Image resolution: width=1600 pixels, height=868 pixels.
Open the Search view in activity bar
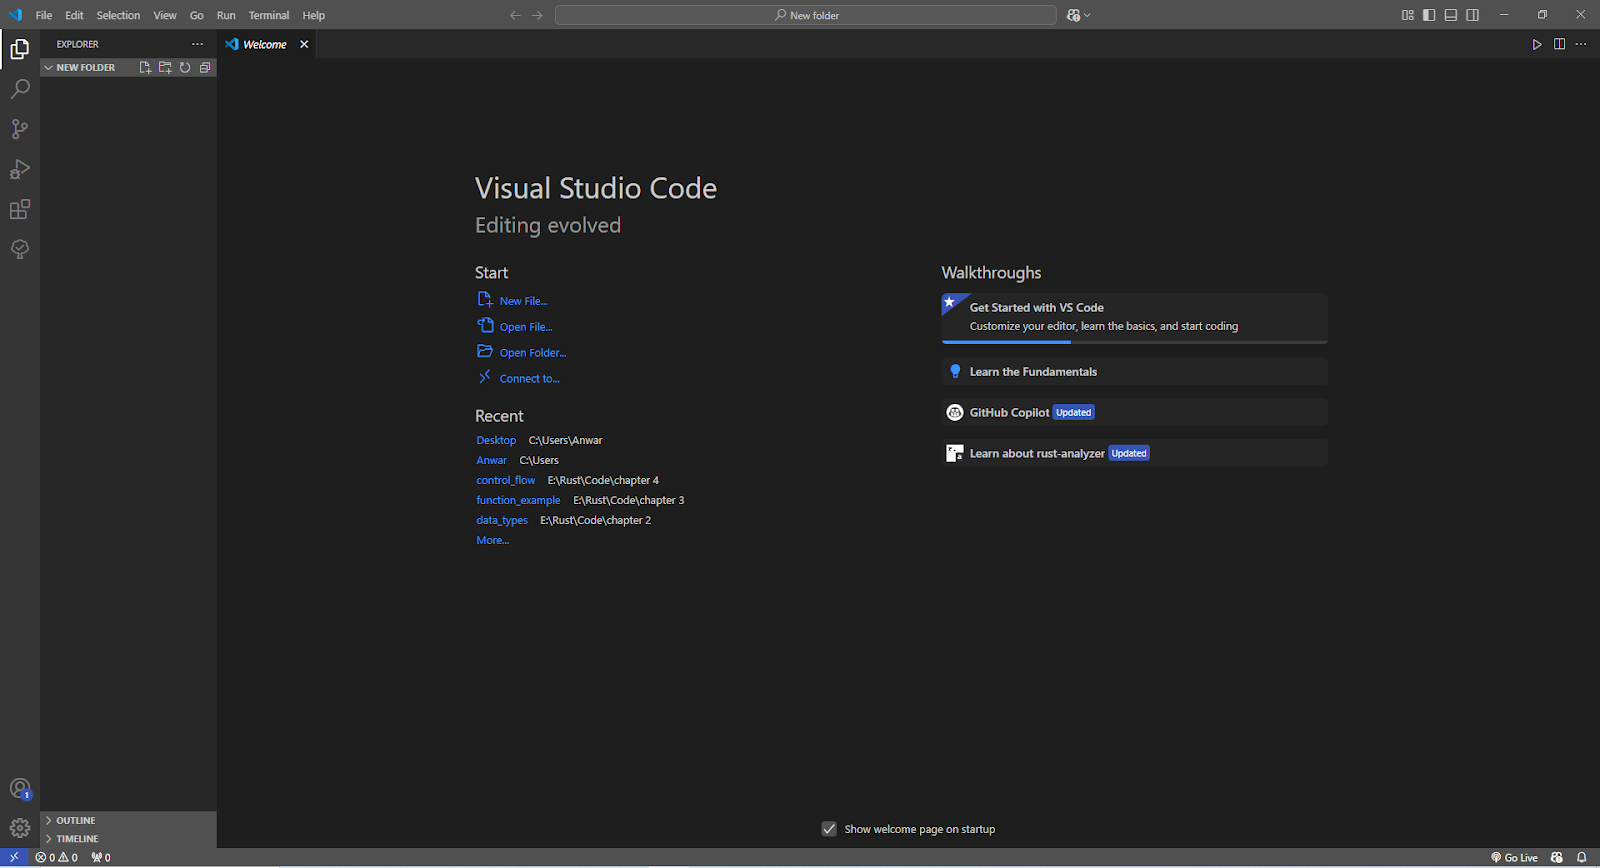pyautogui.click(x=20, y=89)
